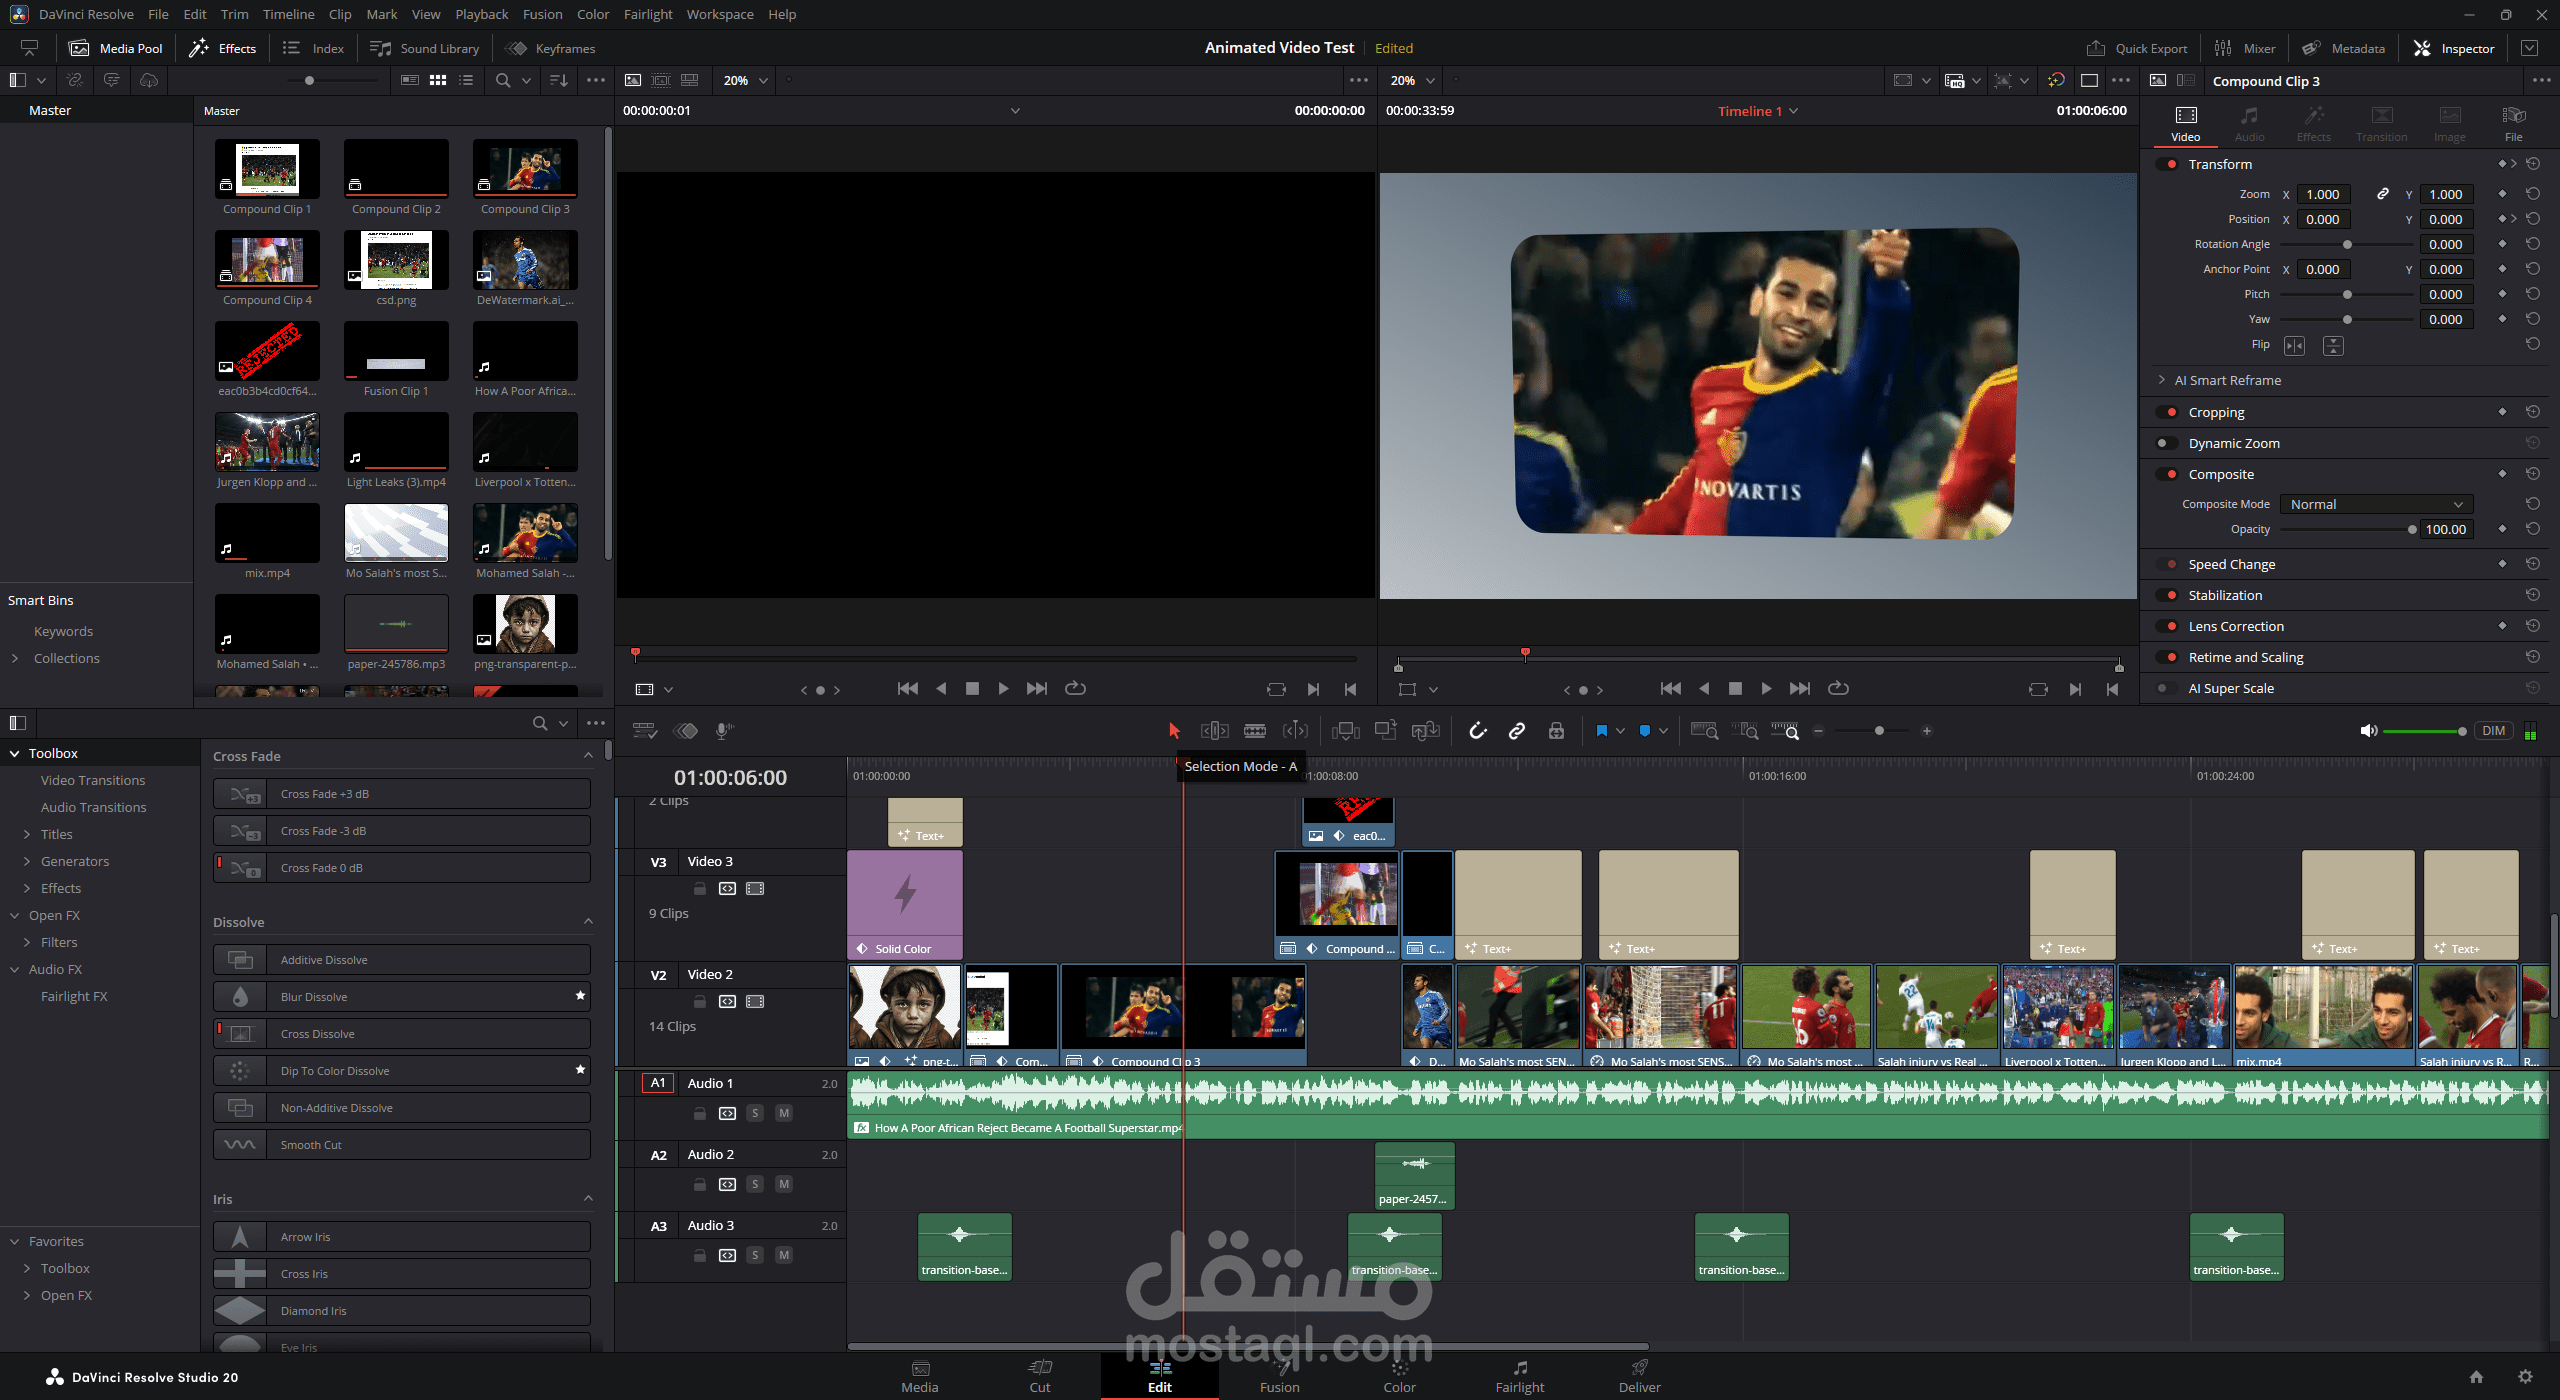Open the Keyframes panel button

pyautogui.click(x=550, y=48)
